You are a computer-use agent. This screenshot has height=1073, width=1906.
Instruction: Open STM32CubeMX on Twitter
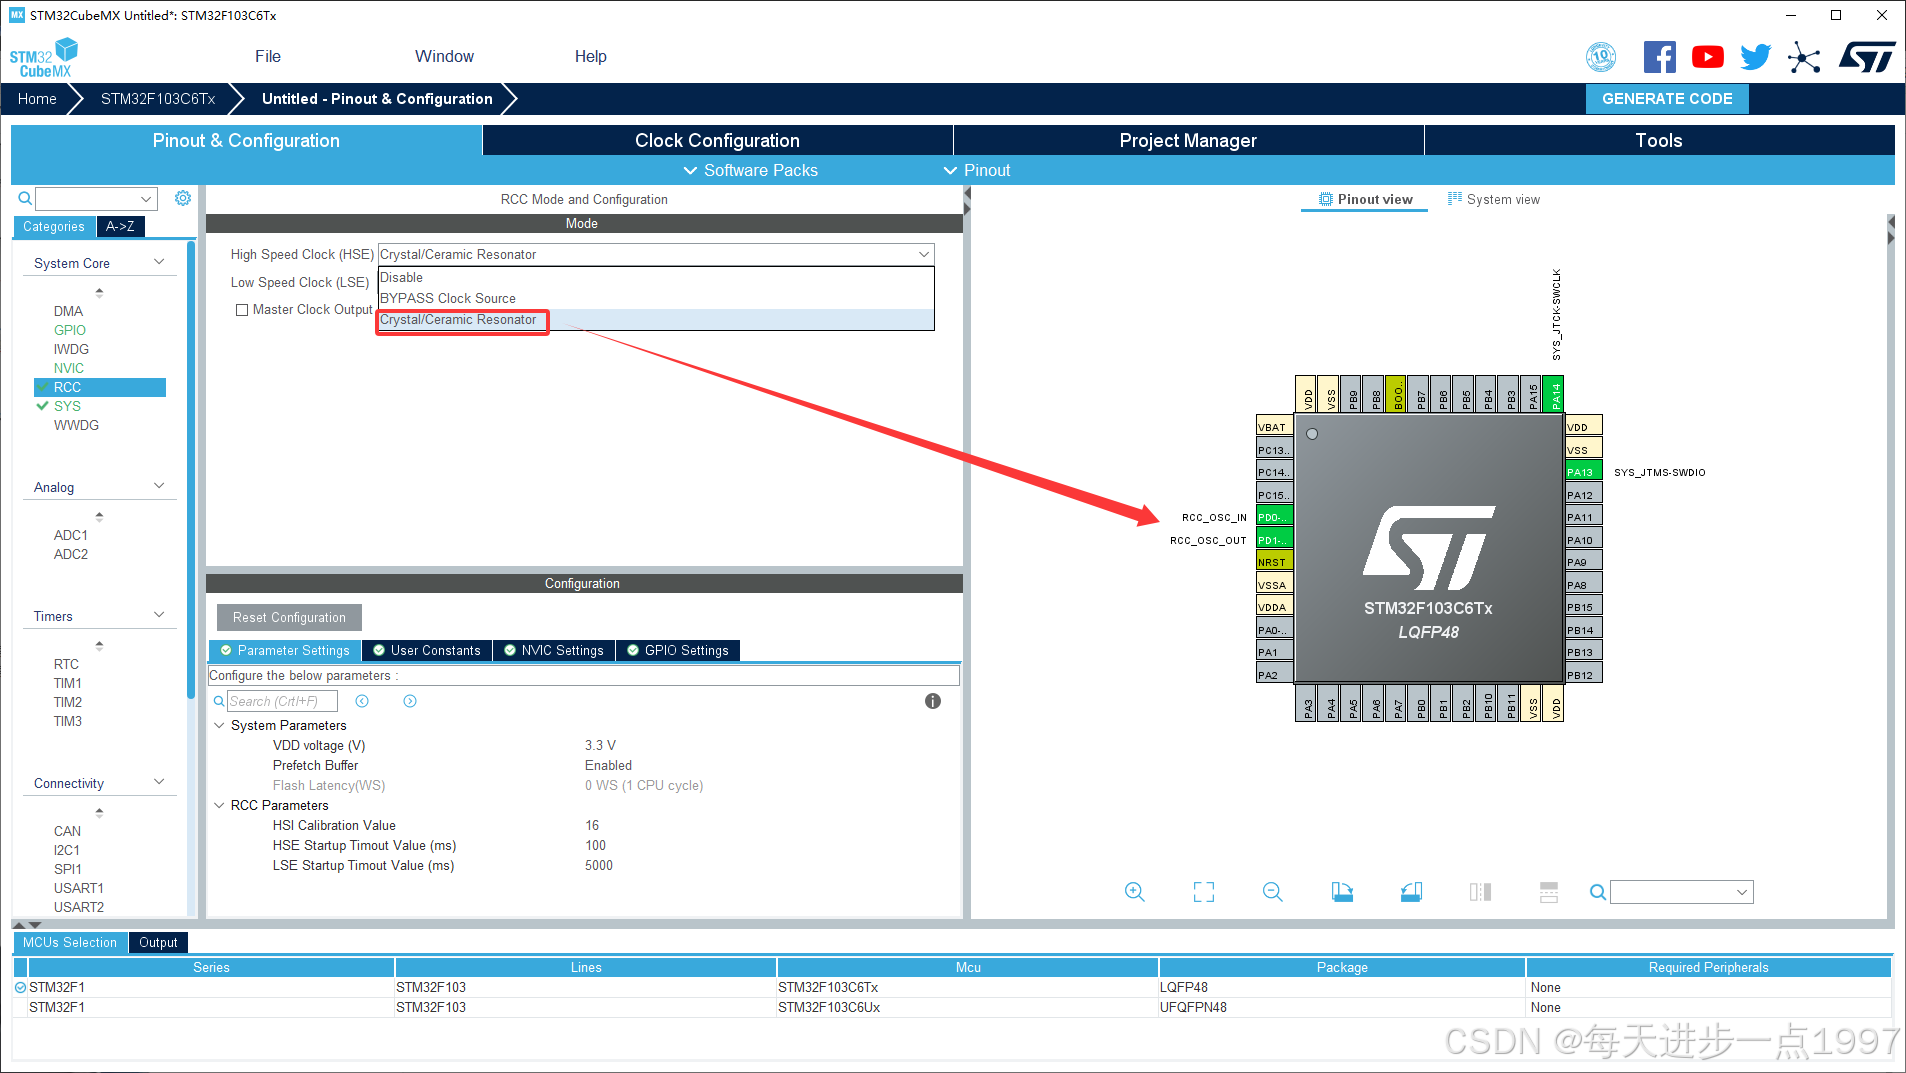tap(1755, 57)
